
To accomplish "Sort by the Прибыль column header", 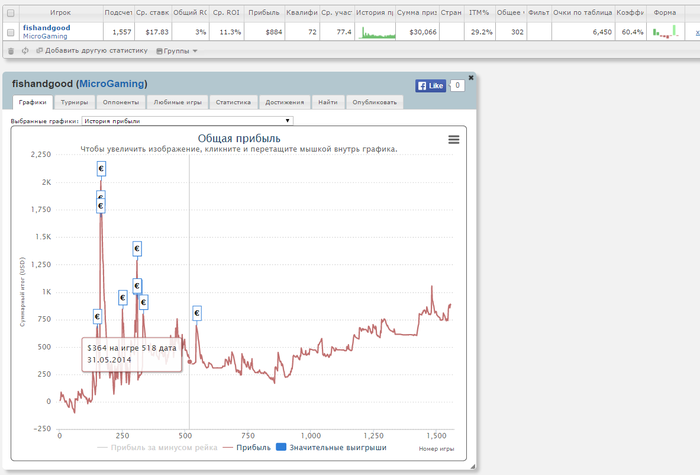I will (264, 13).
